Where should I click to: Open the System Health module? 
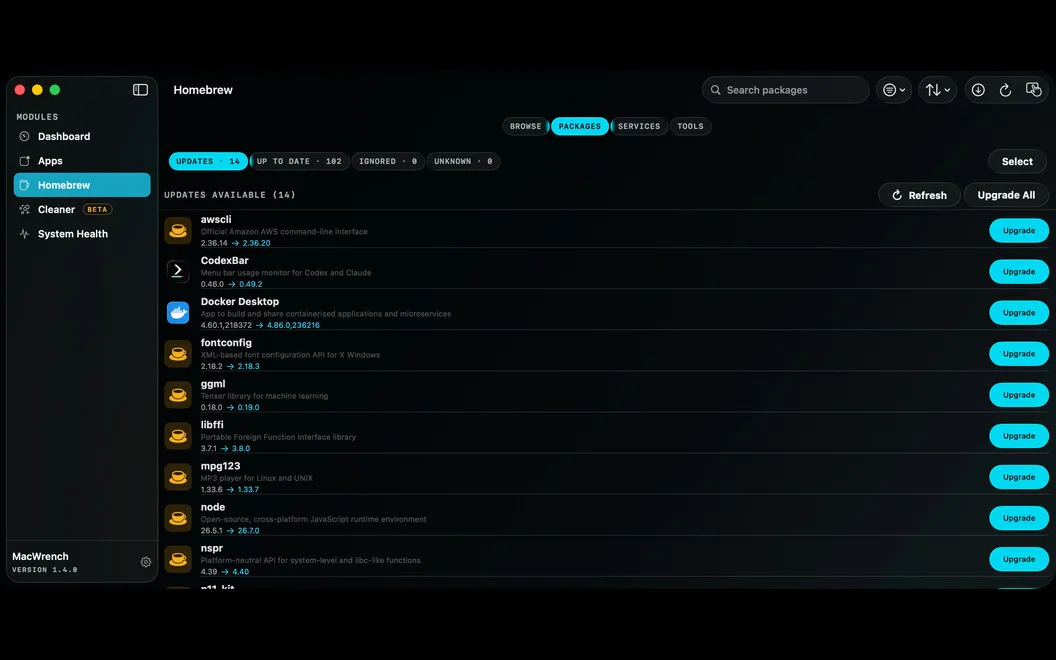pyautogui.click(x=82, y=234)
